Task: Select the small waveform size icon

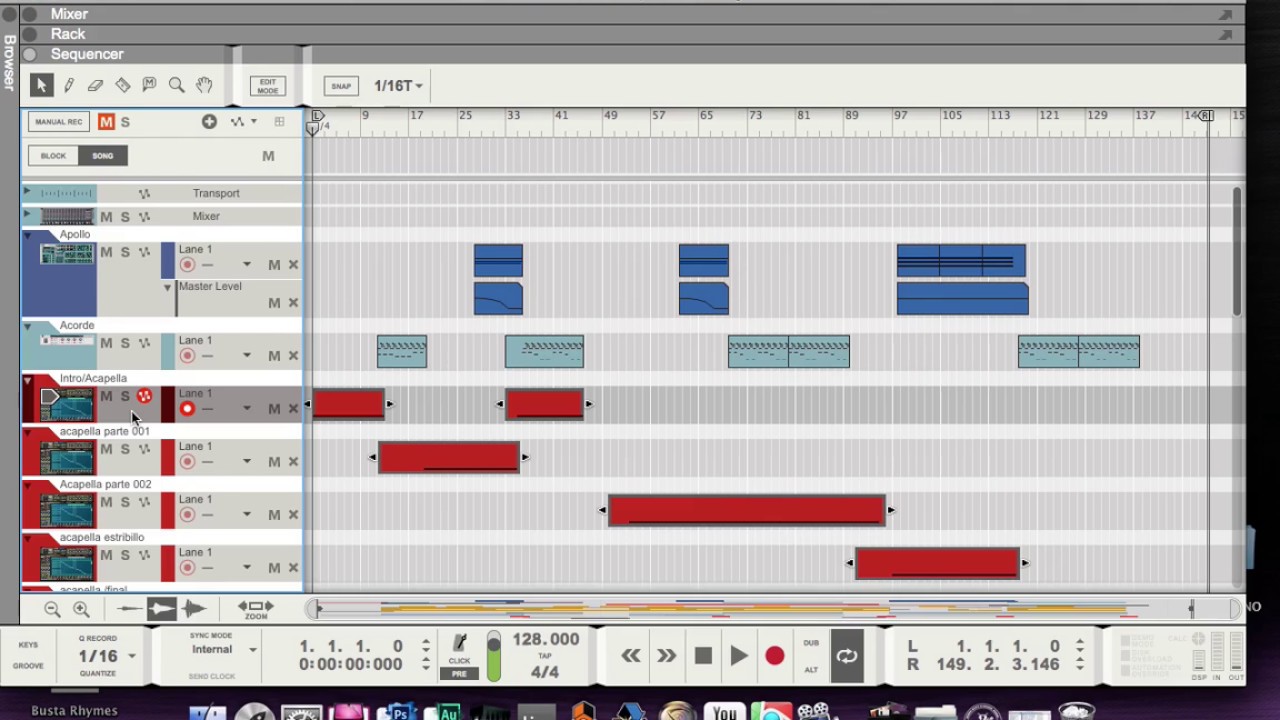Action: coord(129,608)
